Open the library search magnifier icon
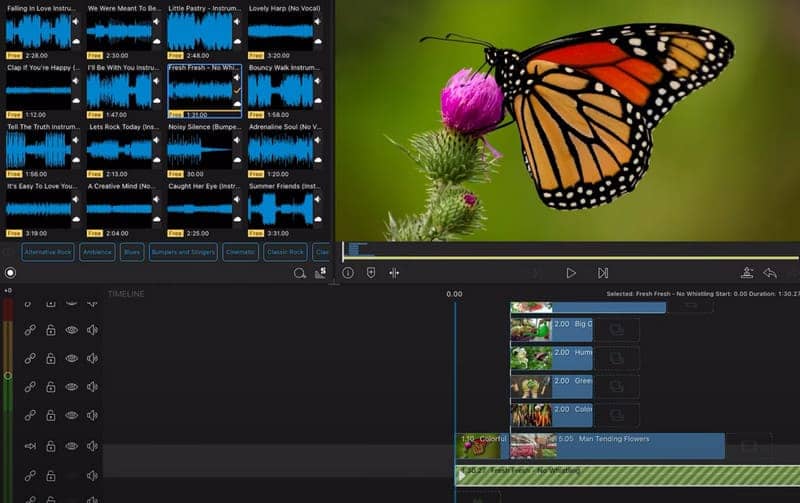This screenshot has width=800, height=503. click(300, 273)
